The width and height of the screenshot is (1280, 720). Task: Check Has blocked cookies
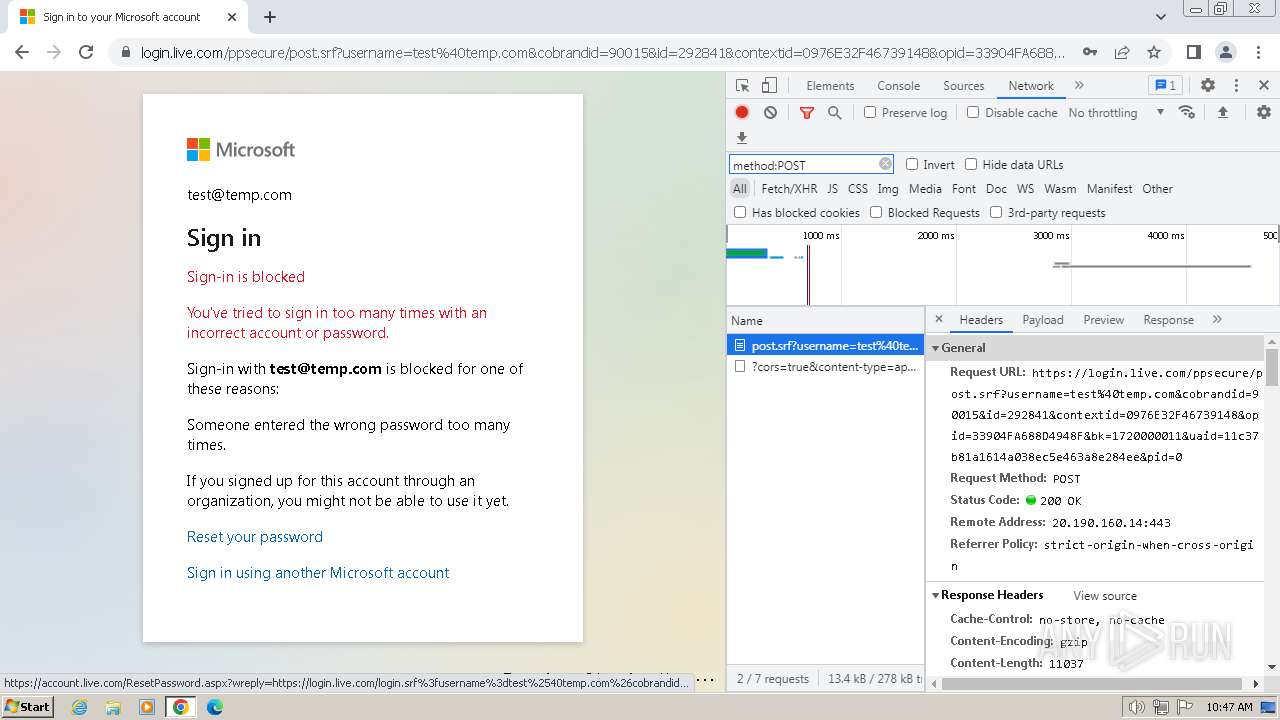(x=740, y=213)
